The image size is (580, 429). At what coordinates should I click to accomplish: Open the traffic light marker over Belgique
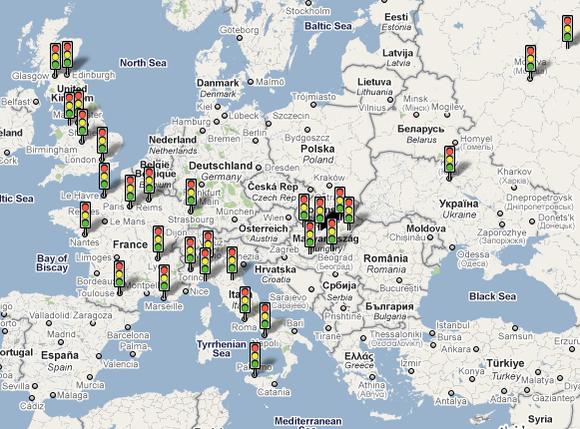[x=149, y=180]
